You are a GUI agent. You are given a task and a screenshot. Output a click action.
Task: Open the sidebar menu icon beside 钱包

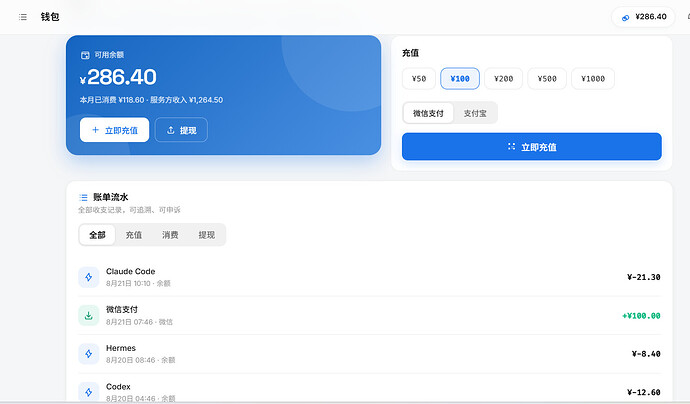coord(23,17)
